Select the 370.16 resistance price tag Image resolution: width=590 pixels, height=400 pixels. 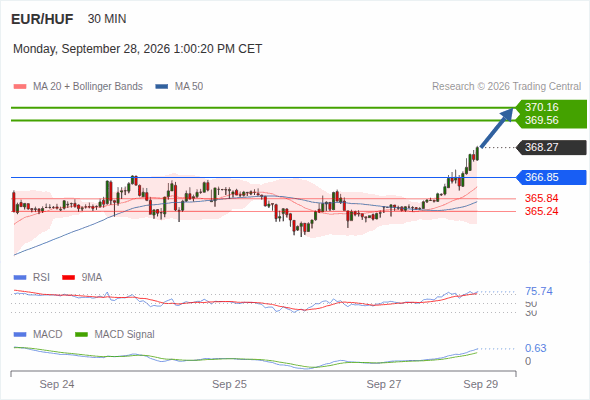[x=541, y=107]
